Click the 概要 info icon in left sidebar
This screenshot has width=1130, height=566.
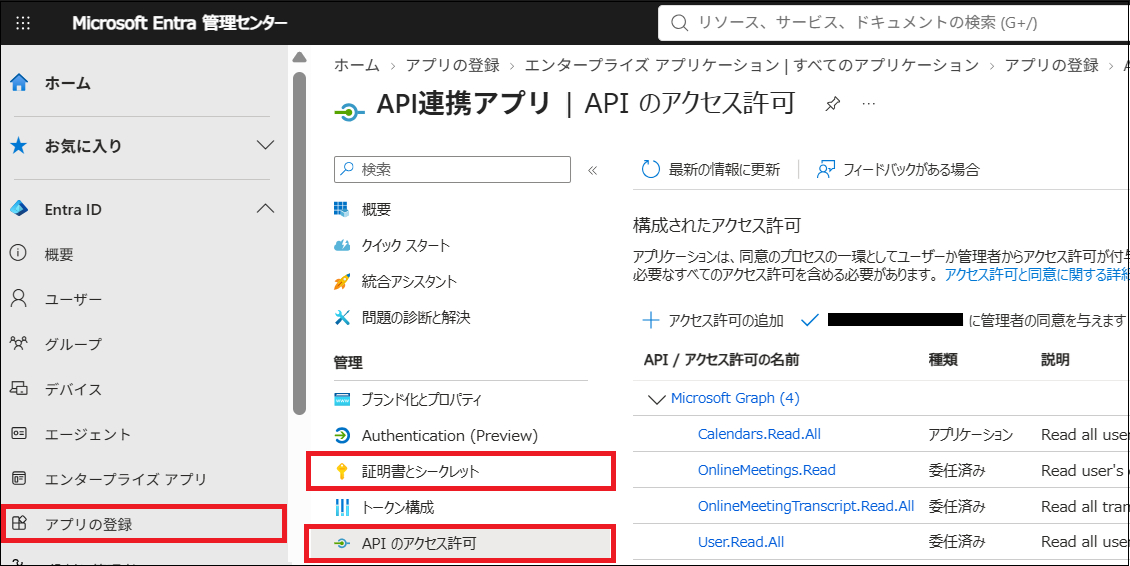[19, 254]
